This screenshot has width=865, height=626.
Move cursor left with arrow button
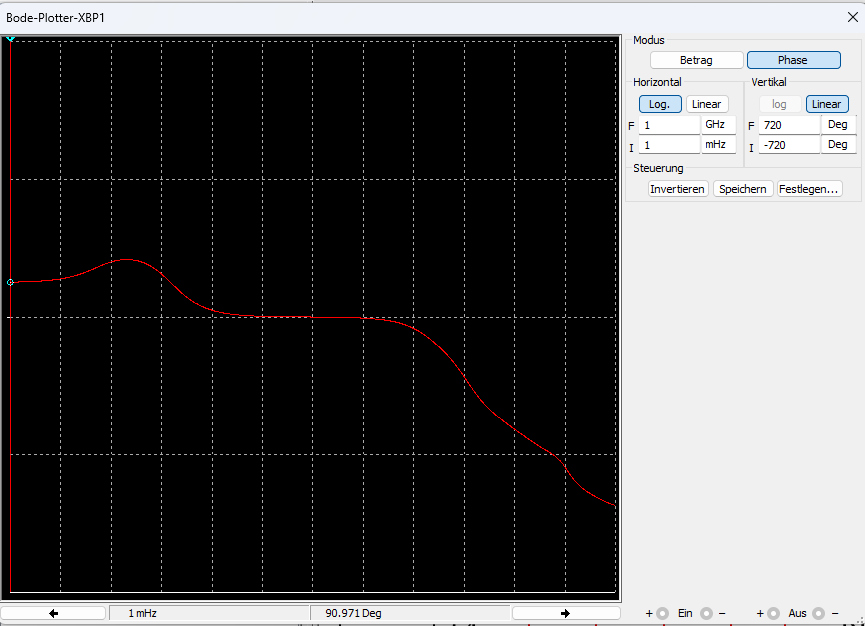coord(53,613)
